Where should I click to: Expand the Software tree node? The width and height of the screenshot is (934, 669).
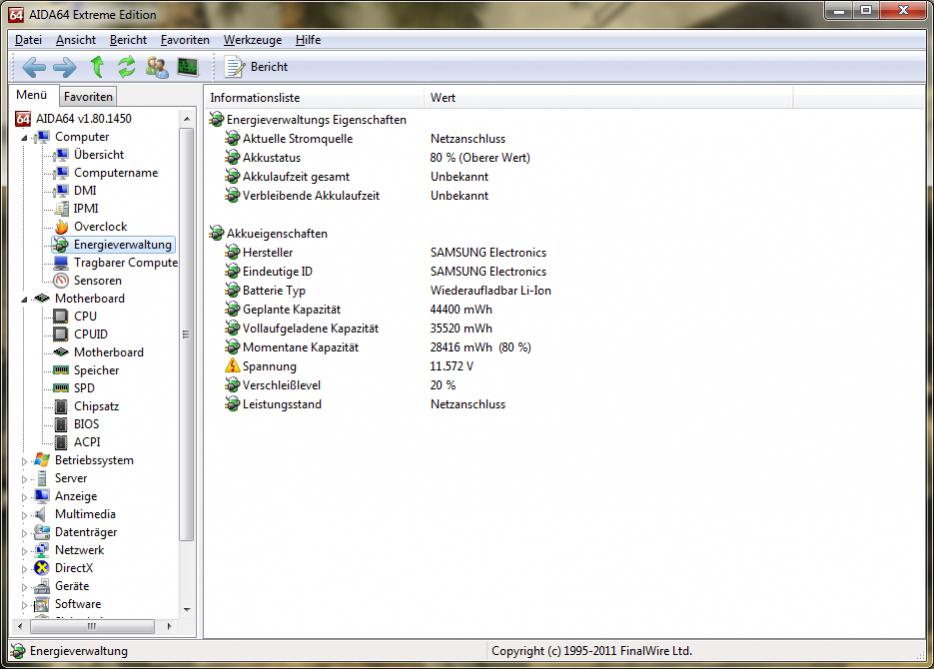24,605
